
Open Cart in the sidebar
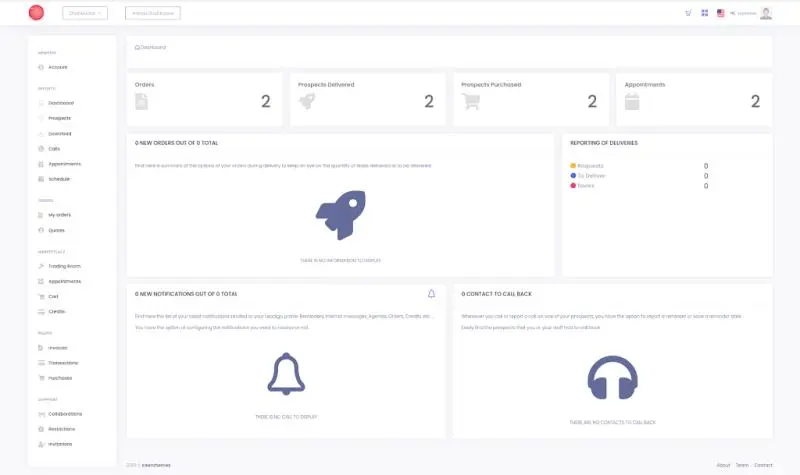[x=54, y=296]
